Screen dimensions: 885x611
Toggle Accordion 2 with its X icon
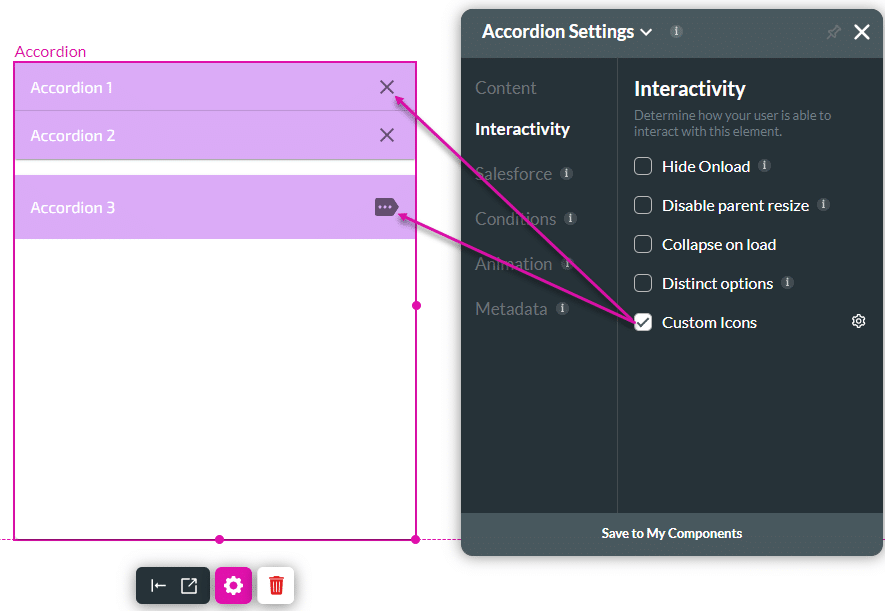click(x=387, y=135)
